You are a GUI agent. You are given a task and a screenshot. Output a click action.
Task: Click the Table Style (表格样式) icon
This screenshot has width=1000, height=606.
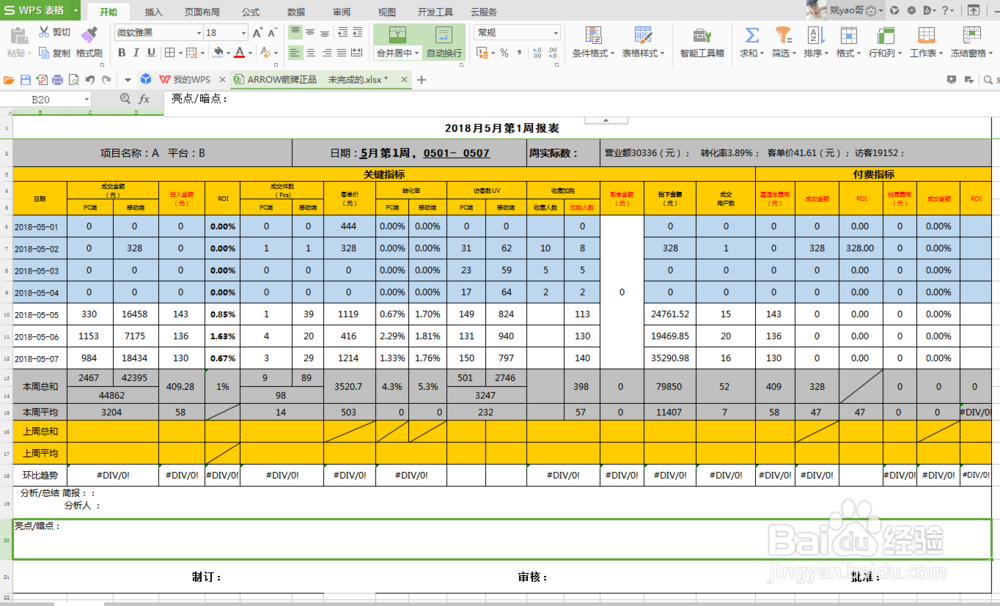(643, 34)
